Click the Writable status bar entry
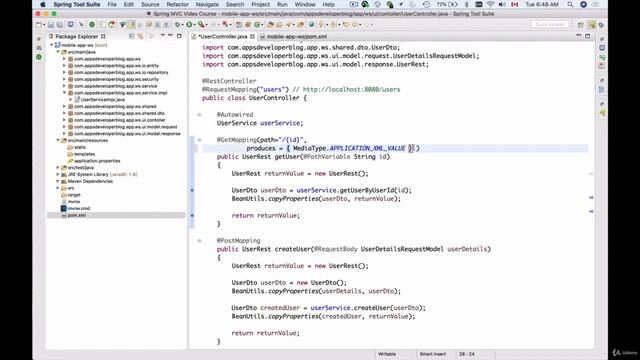This screenshot has height=360, width=640. (387, 354)
